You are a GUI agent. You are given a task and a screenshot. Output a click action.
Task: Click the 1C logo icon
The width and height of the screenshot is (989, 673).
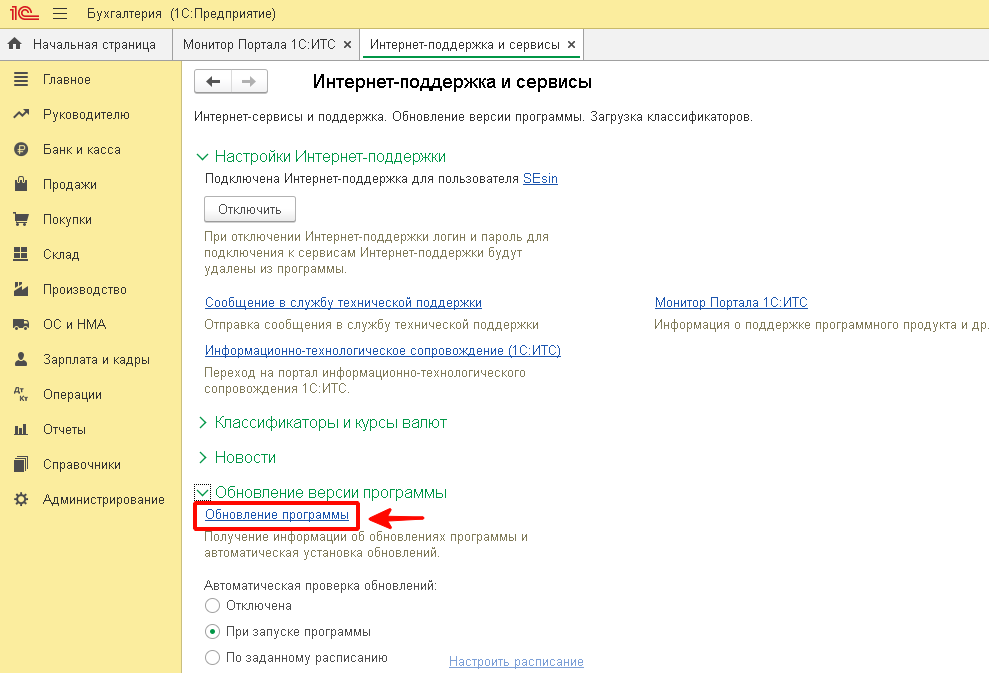coord(24,13)
